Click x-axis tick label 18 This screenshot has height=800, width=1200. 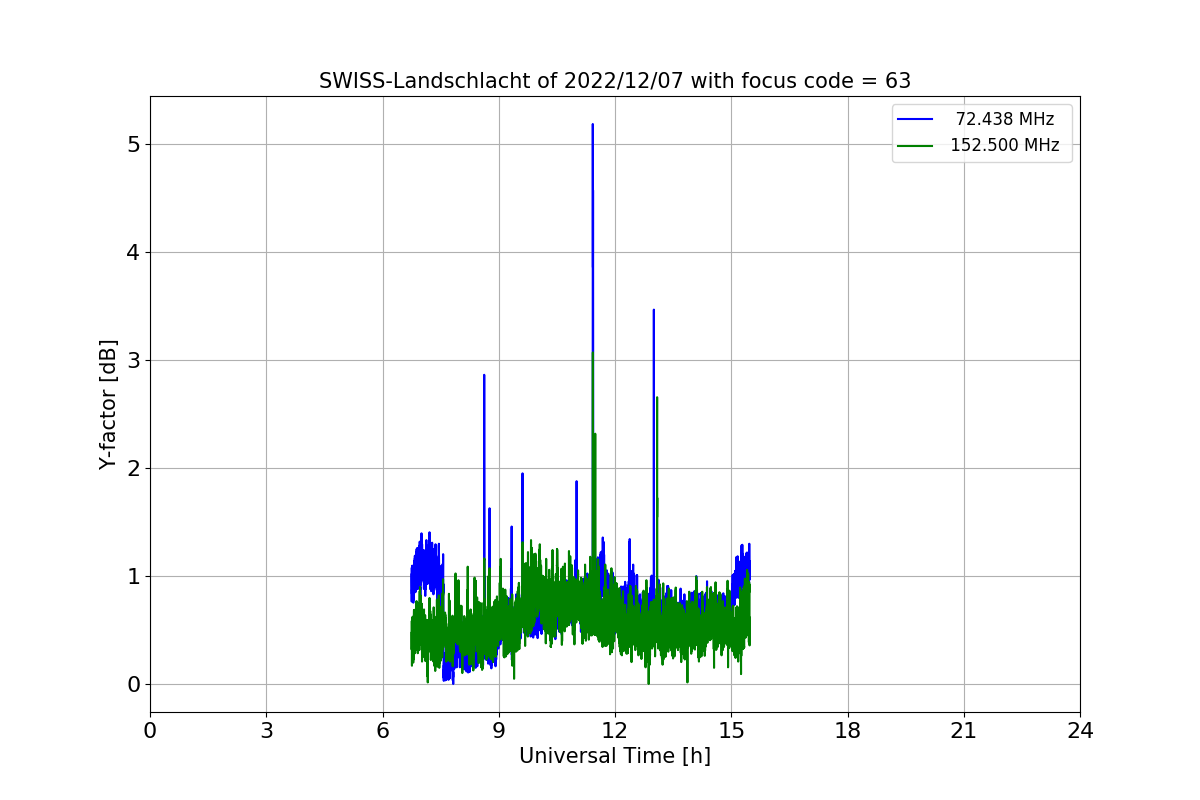[x=848, y=731]
